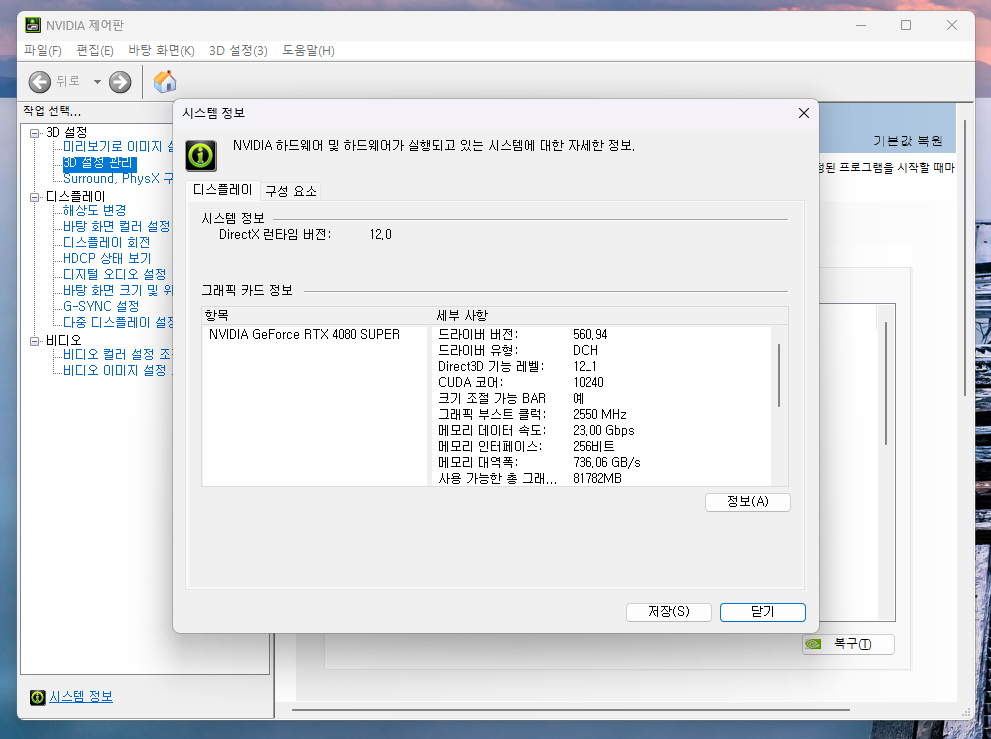The image size is (991, 739).
Task: Open Surround, PhysX configuration item
Action: click(x=118, y=179)
